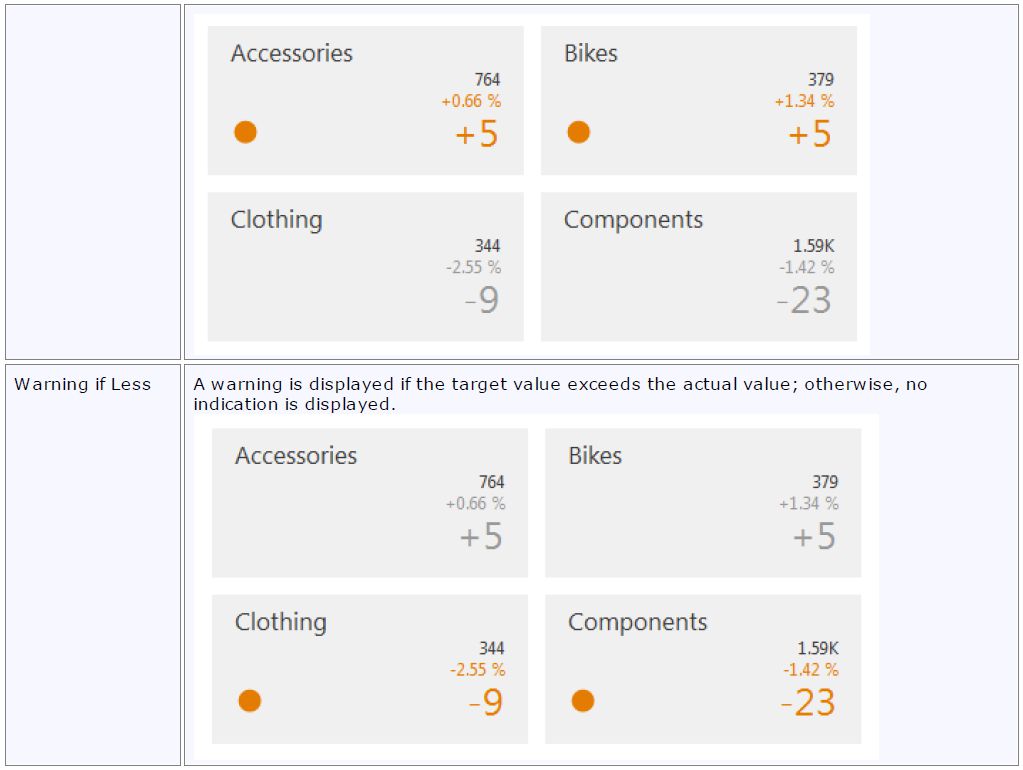1023x770 pixels.
Task: Click the Warning if Less row label
Action: point(82,384)
